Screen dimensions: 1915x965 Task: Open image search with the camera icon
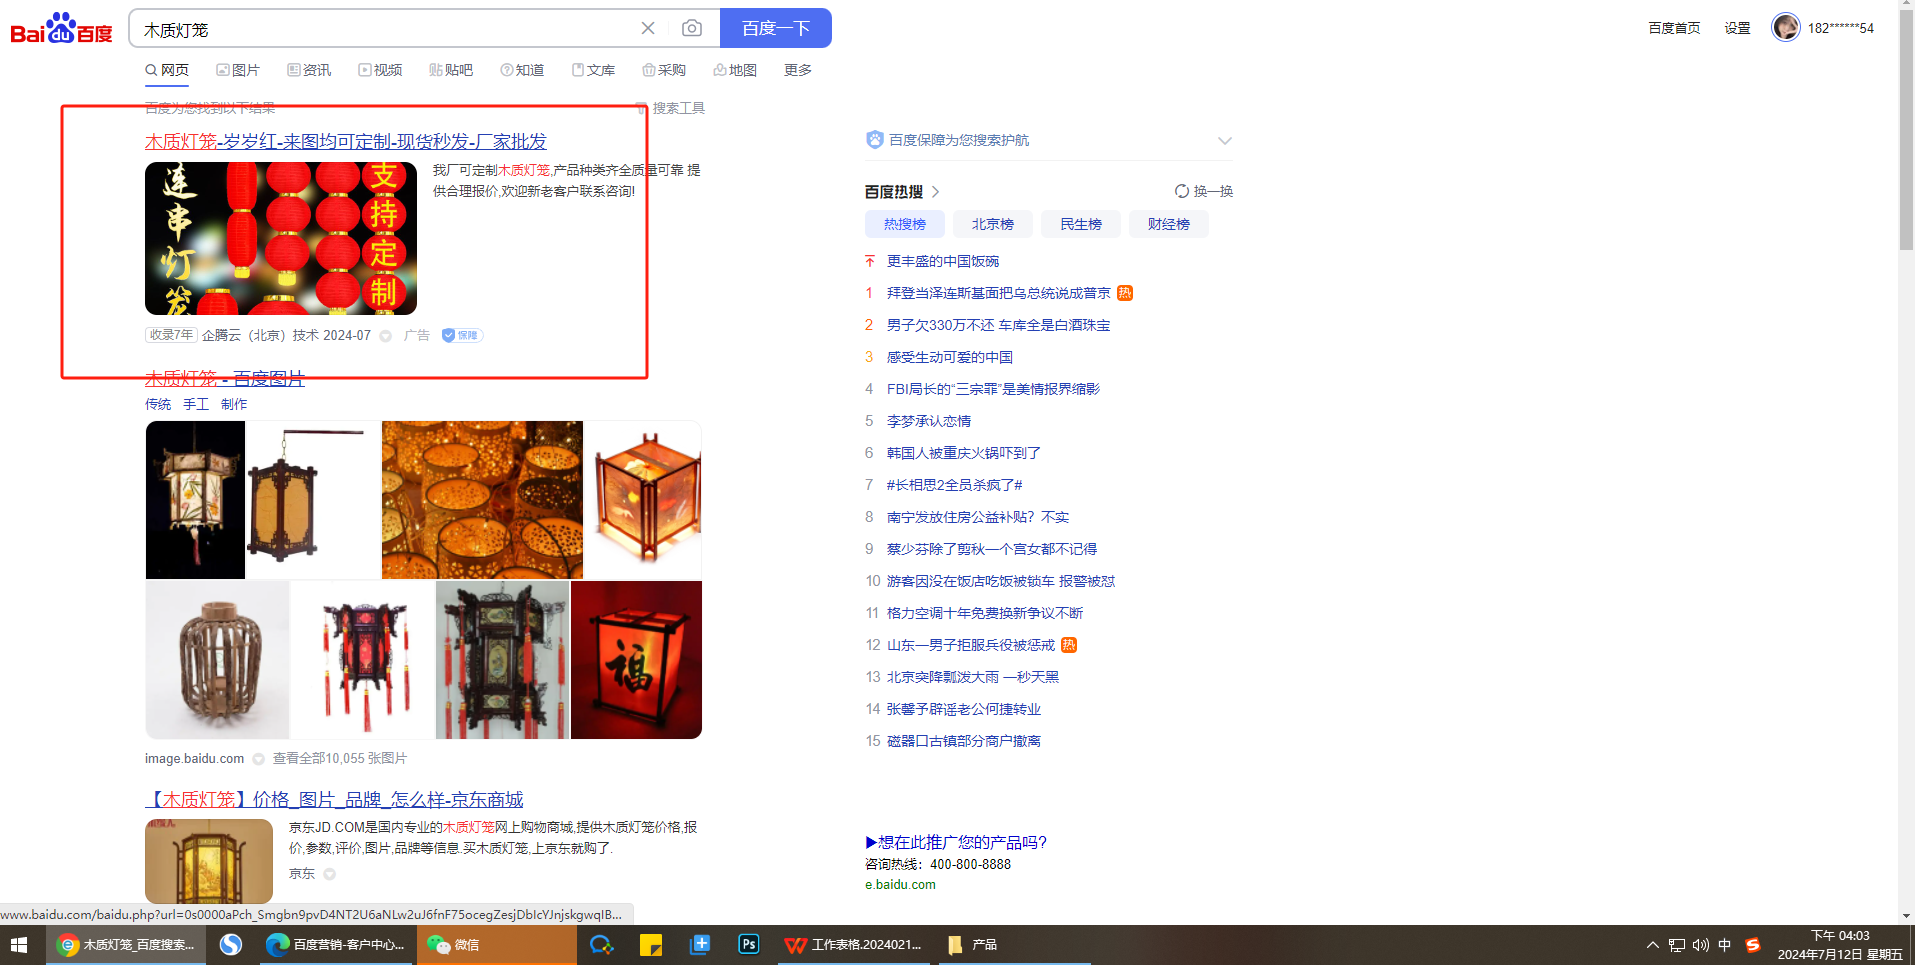[691, 28]
